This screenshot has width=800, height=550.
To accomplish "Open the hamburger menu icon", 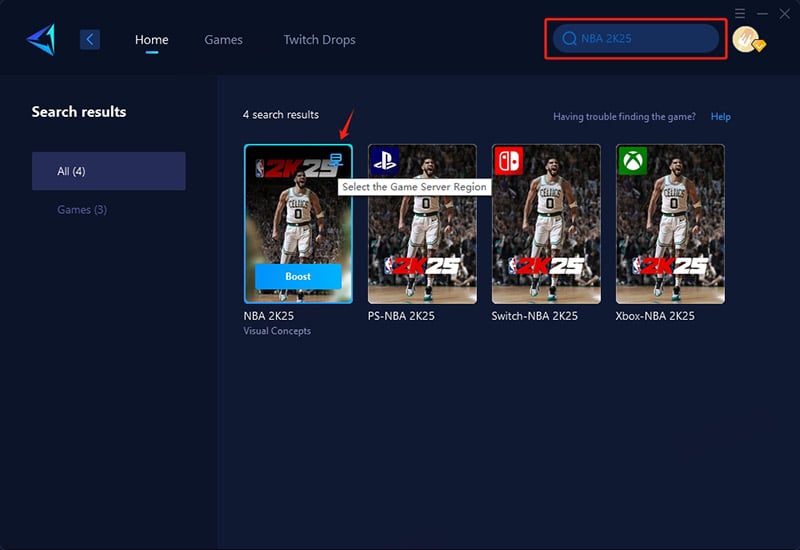I will [740, 13].
